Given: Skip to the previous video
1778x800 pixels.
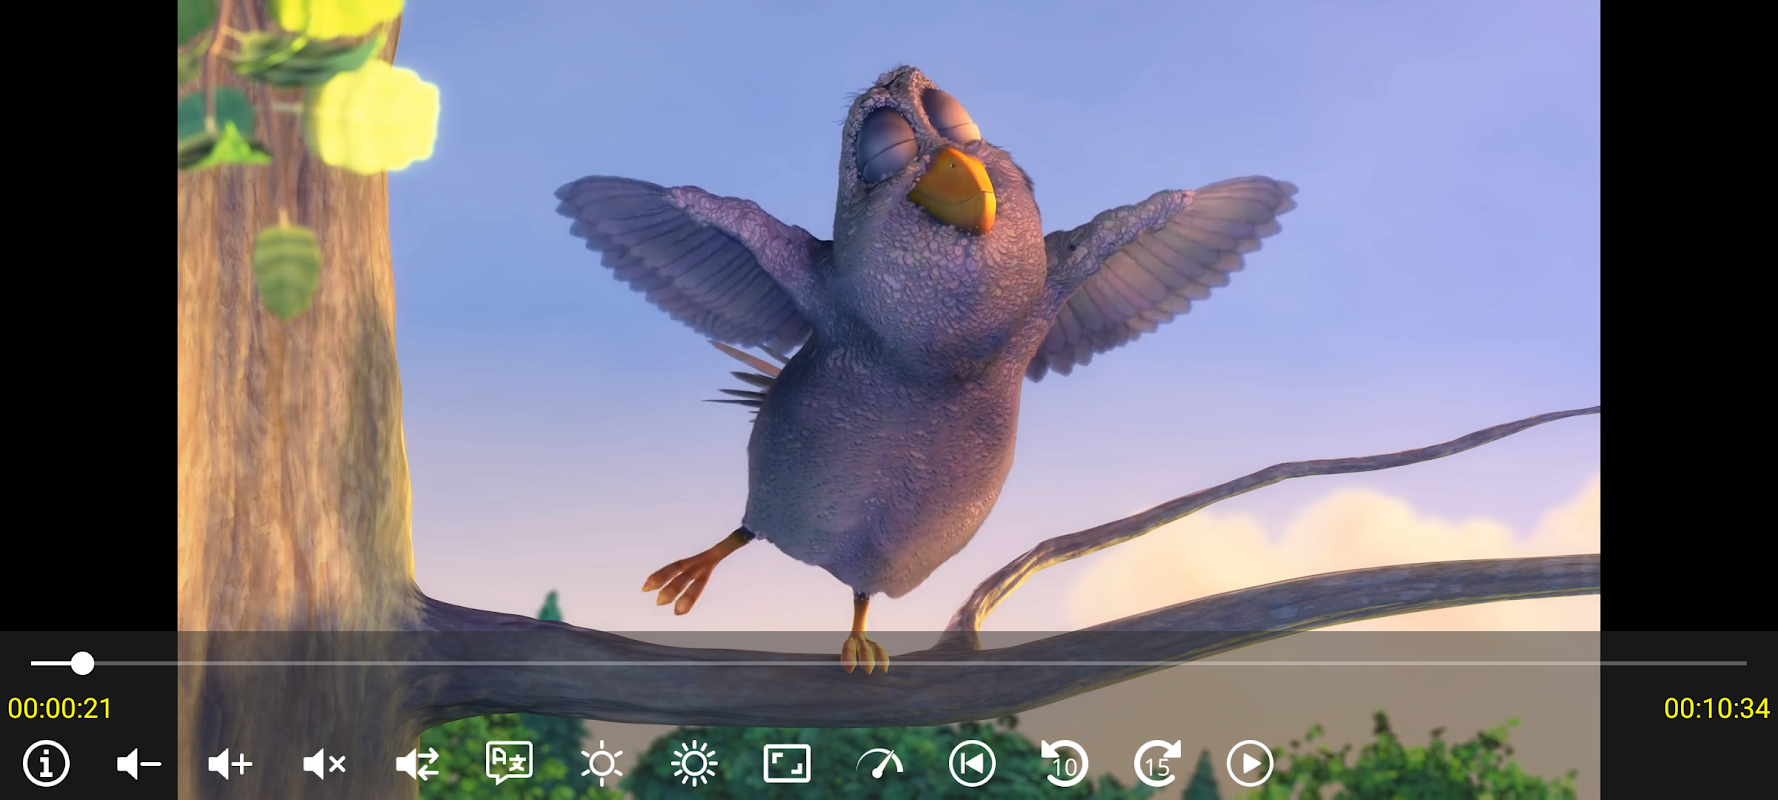Looking at the screenshot, I should [x=972, y=764].
